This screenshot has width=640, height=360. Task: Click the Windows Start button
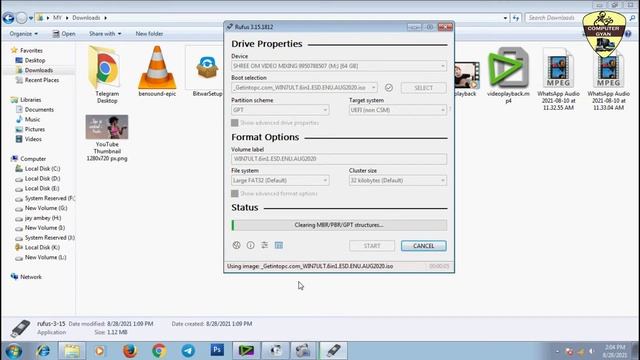tap(13, 351)
